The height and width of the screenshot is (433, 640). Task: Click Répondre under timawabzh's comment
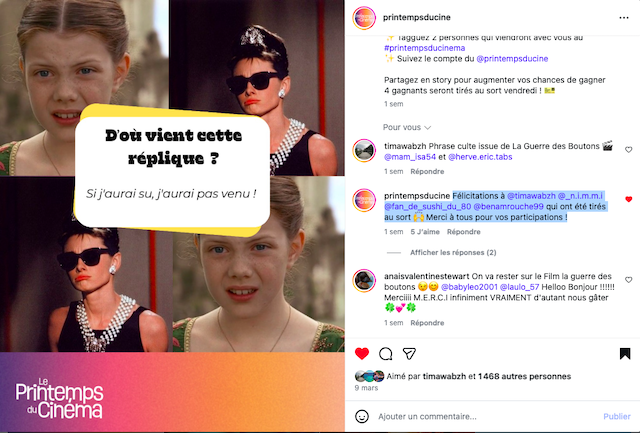(427, 171)
